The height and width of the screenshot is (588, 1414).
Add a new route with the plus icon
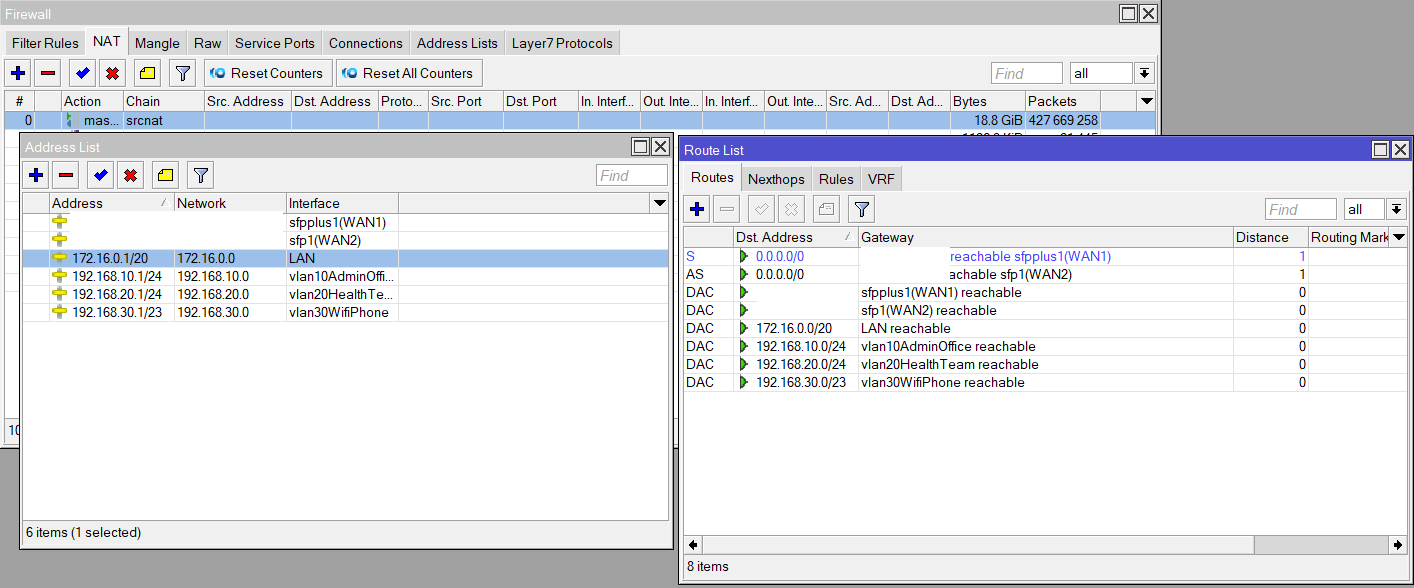point(697,208)
